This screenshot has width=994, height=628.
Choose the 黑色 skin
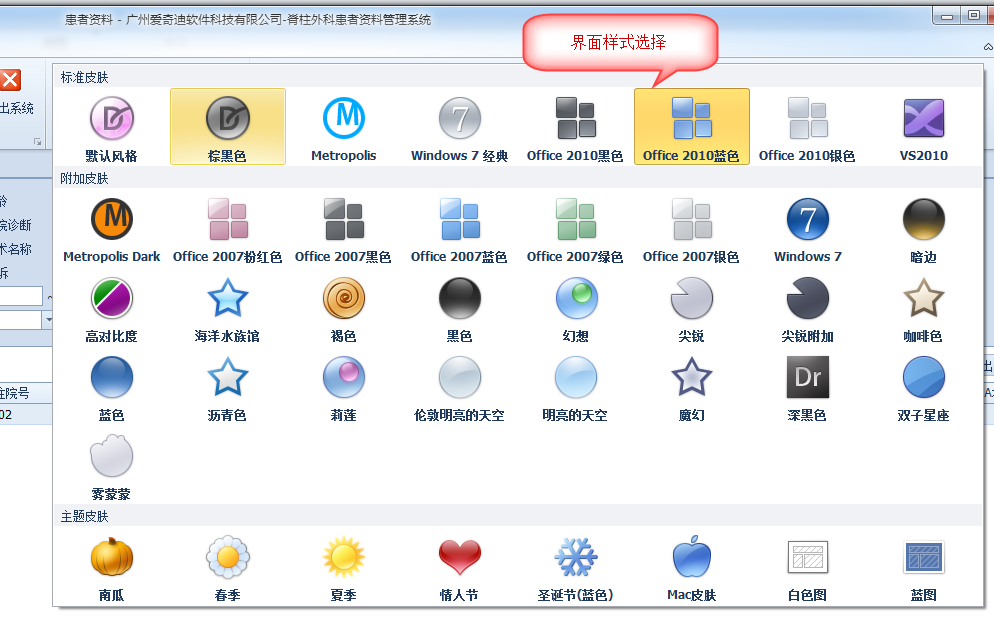pos(460,309)
